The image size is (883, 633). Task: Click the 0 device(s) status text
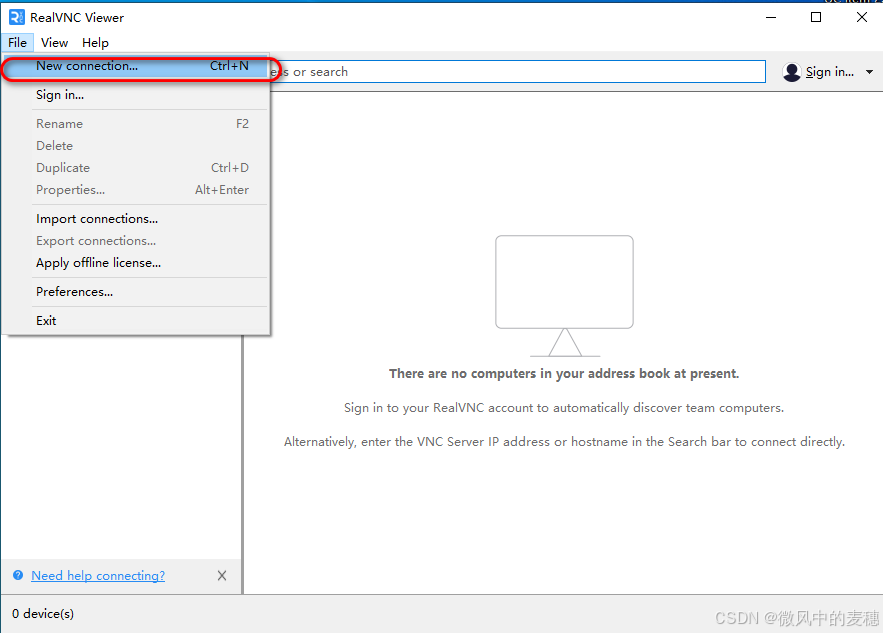click(43, 614)
